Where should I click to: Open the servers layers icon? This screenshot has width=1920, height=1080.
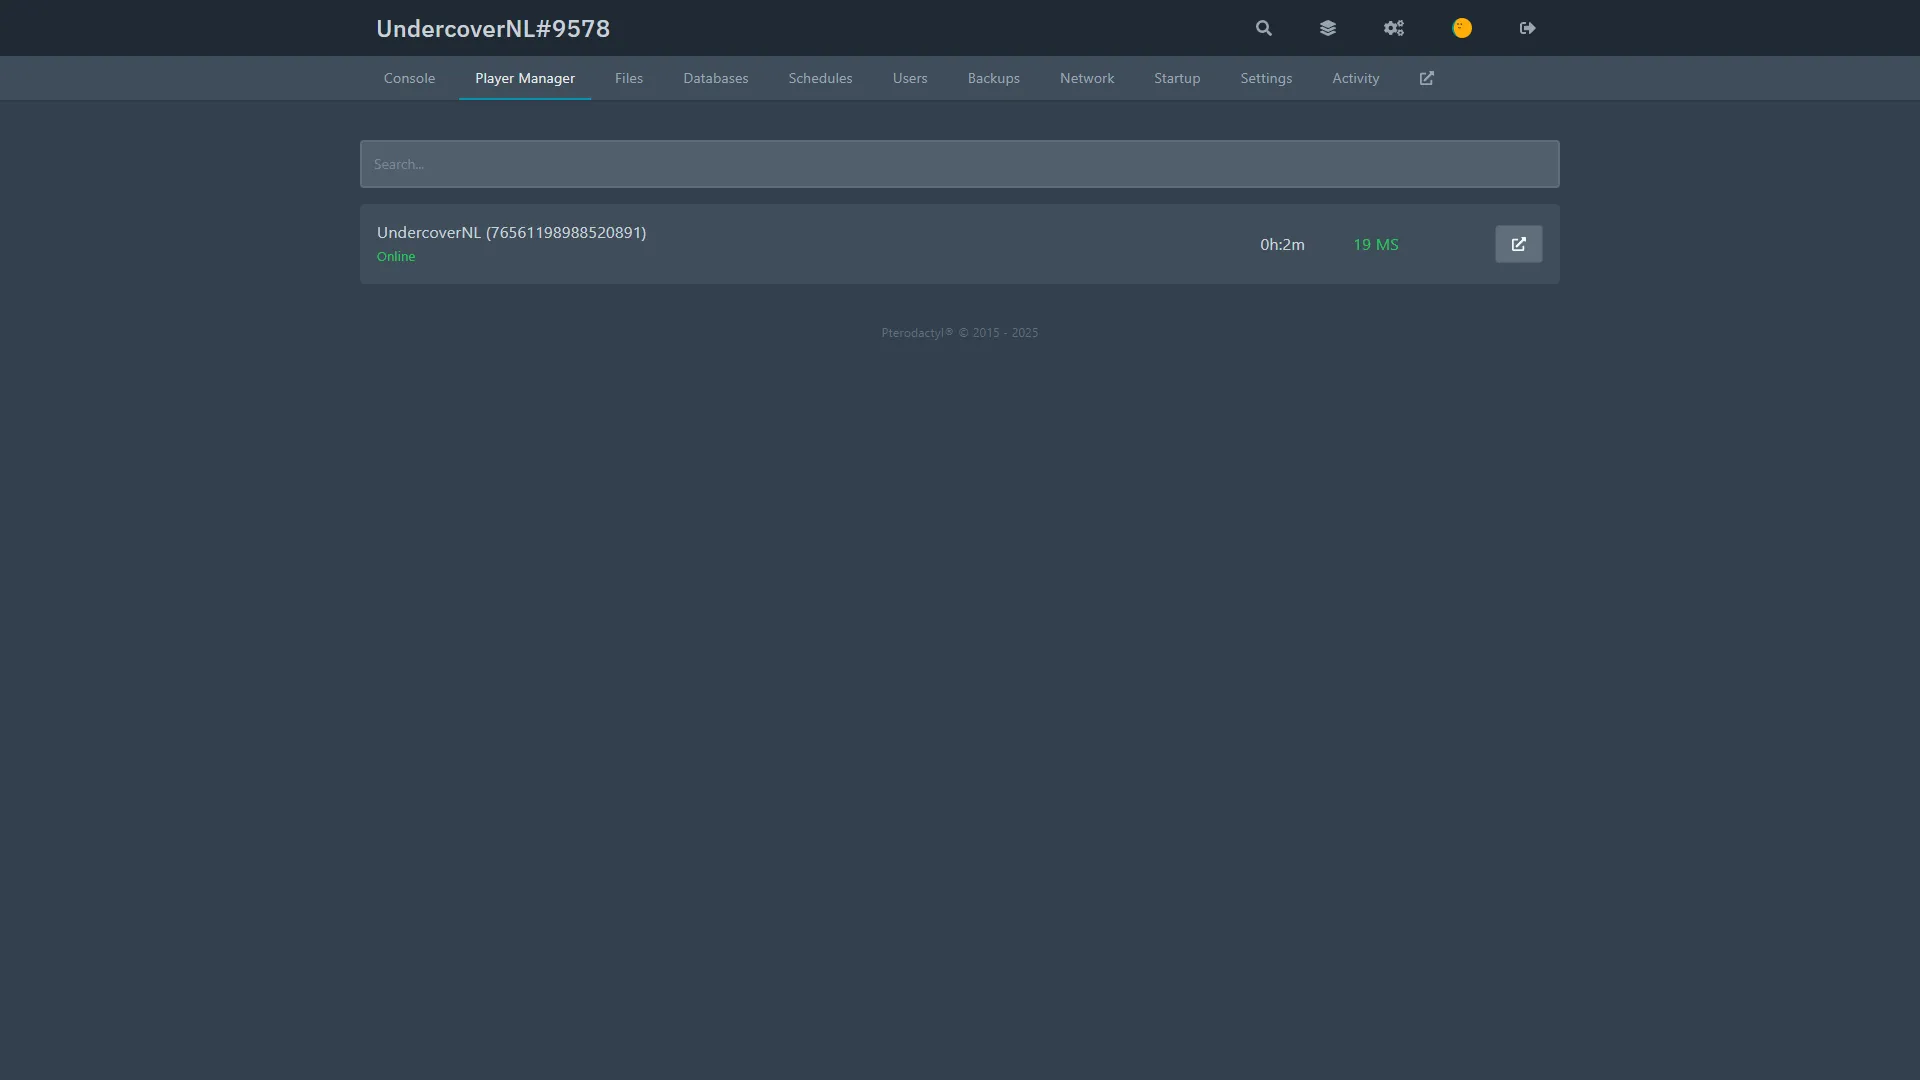click(x=1328, y=28)
